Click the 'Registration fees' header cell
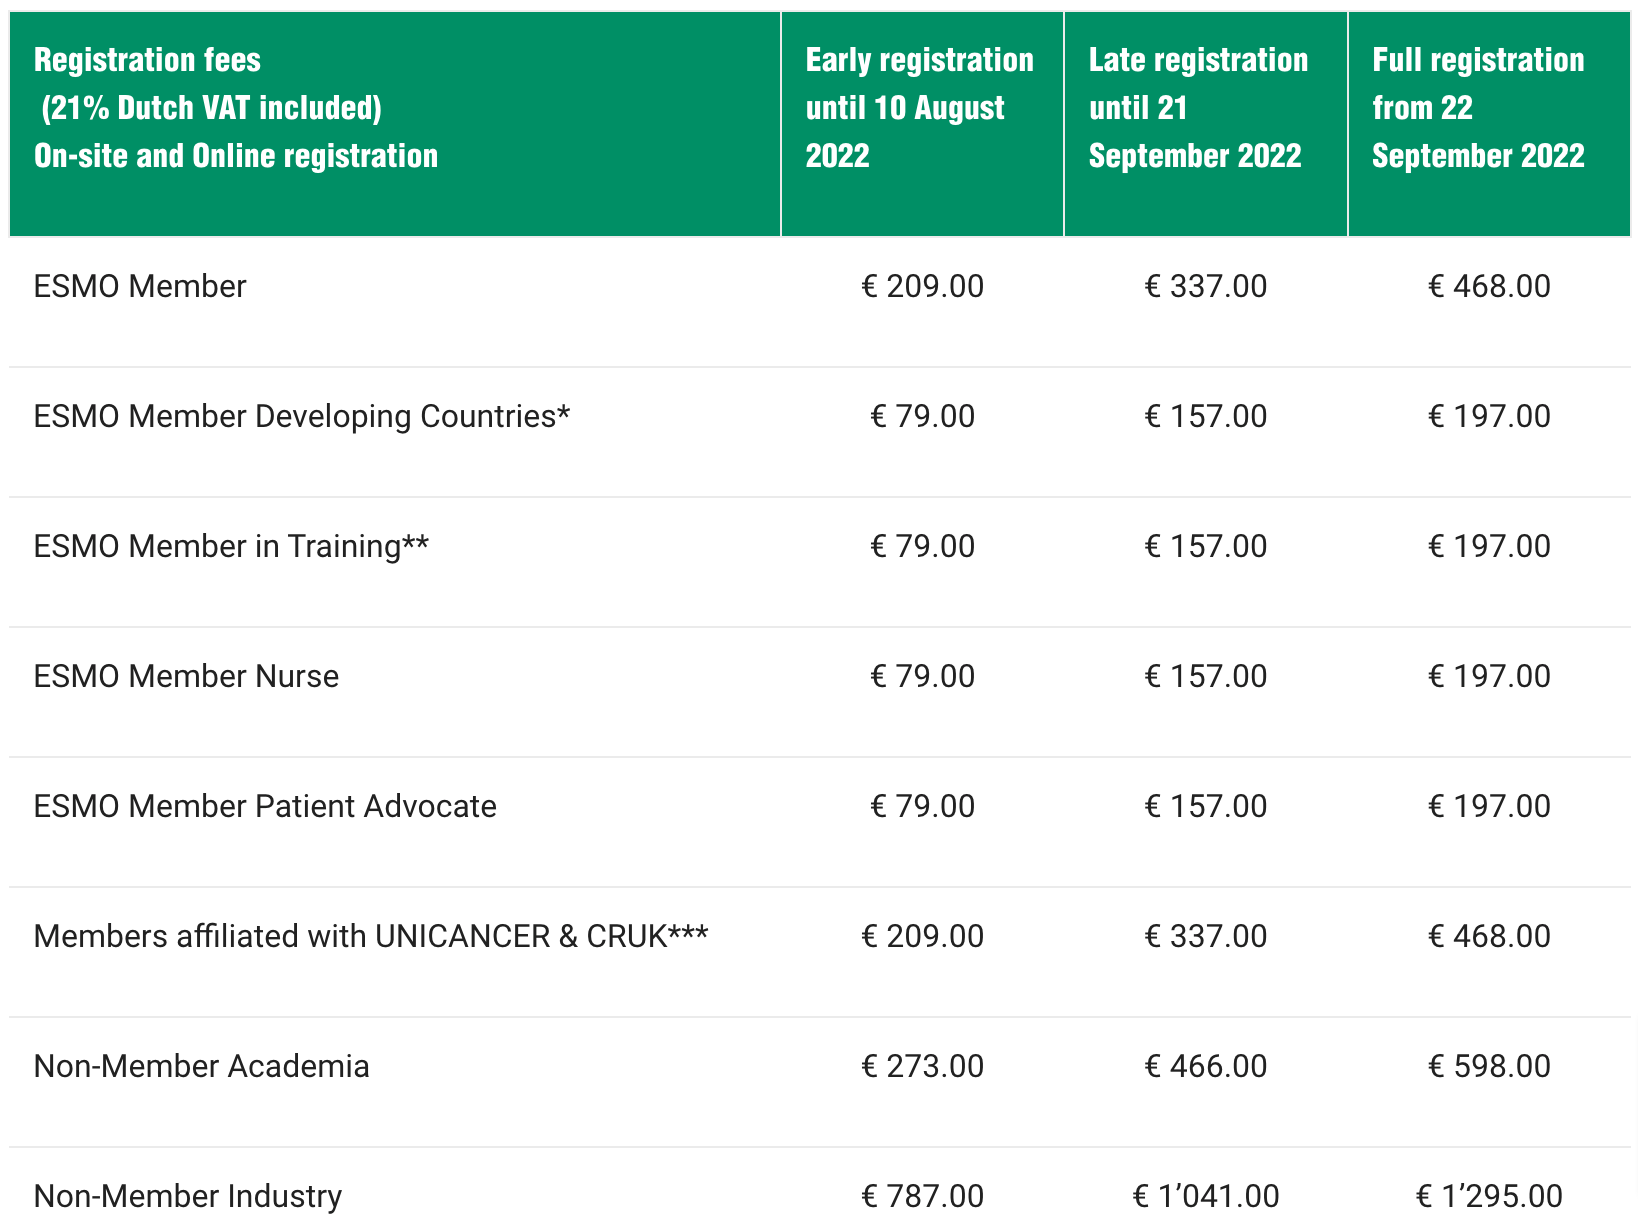The height and width of the screenshot is (1232, 1638). [x=236, y=108]
